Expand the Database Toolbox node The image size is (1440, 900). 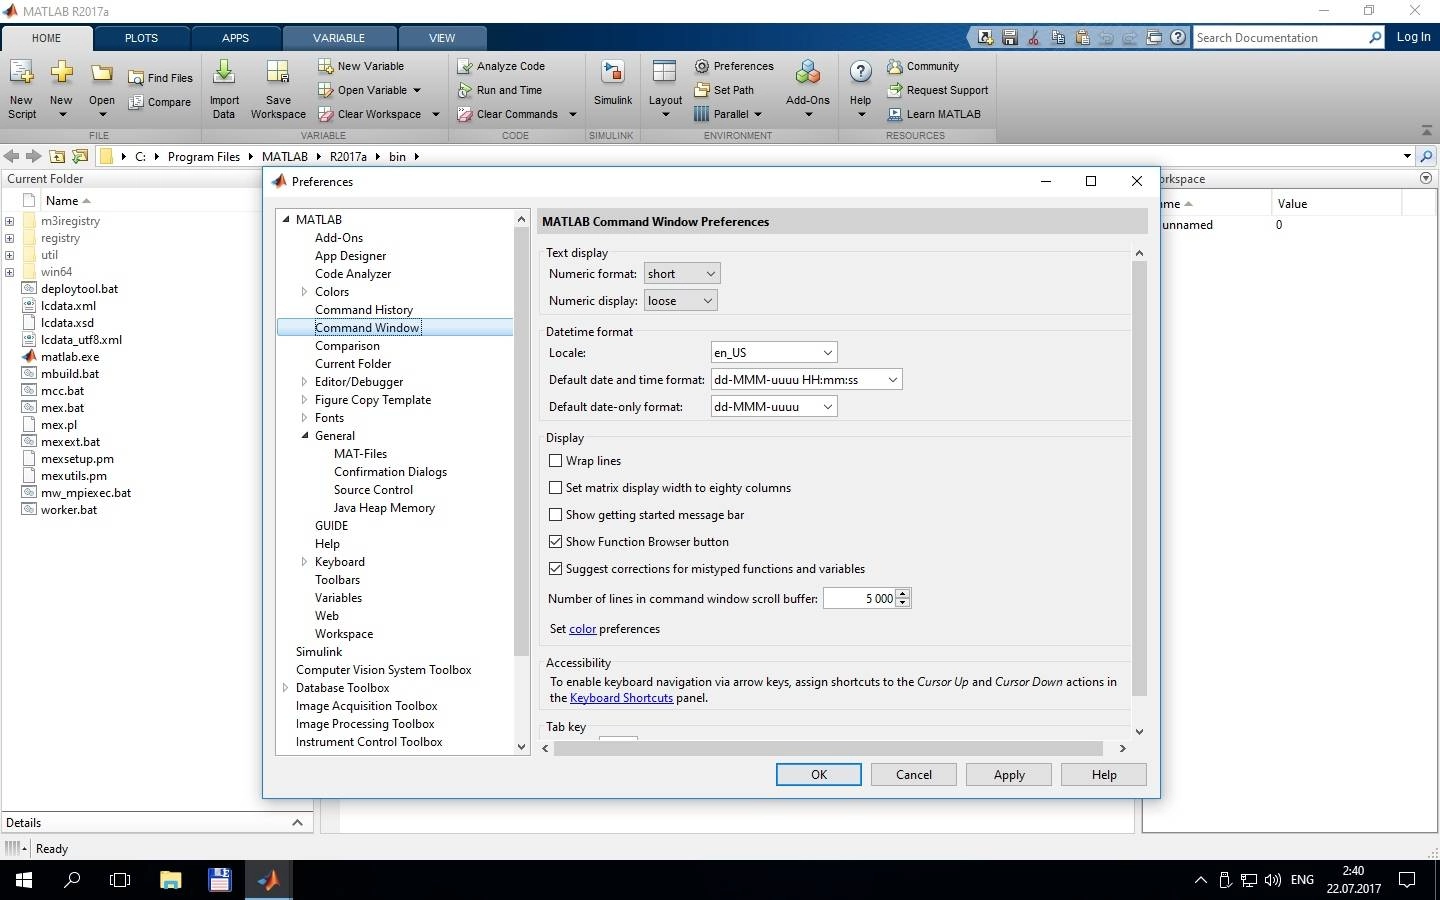tap(286, 688)
